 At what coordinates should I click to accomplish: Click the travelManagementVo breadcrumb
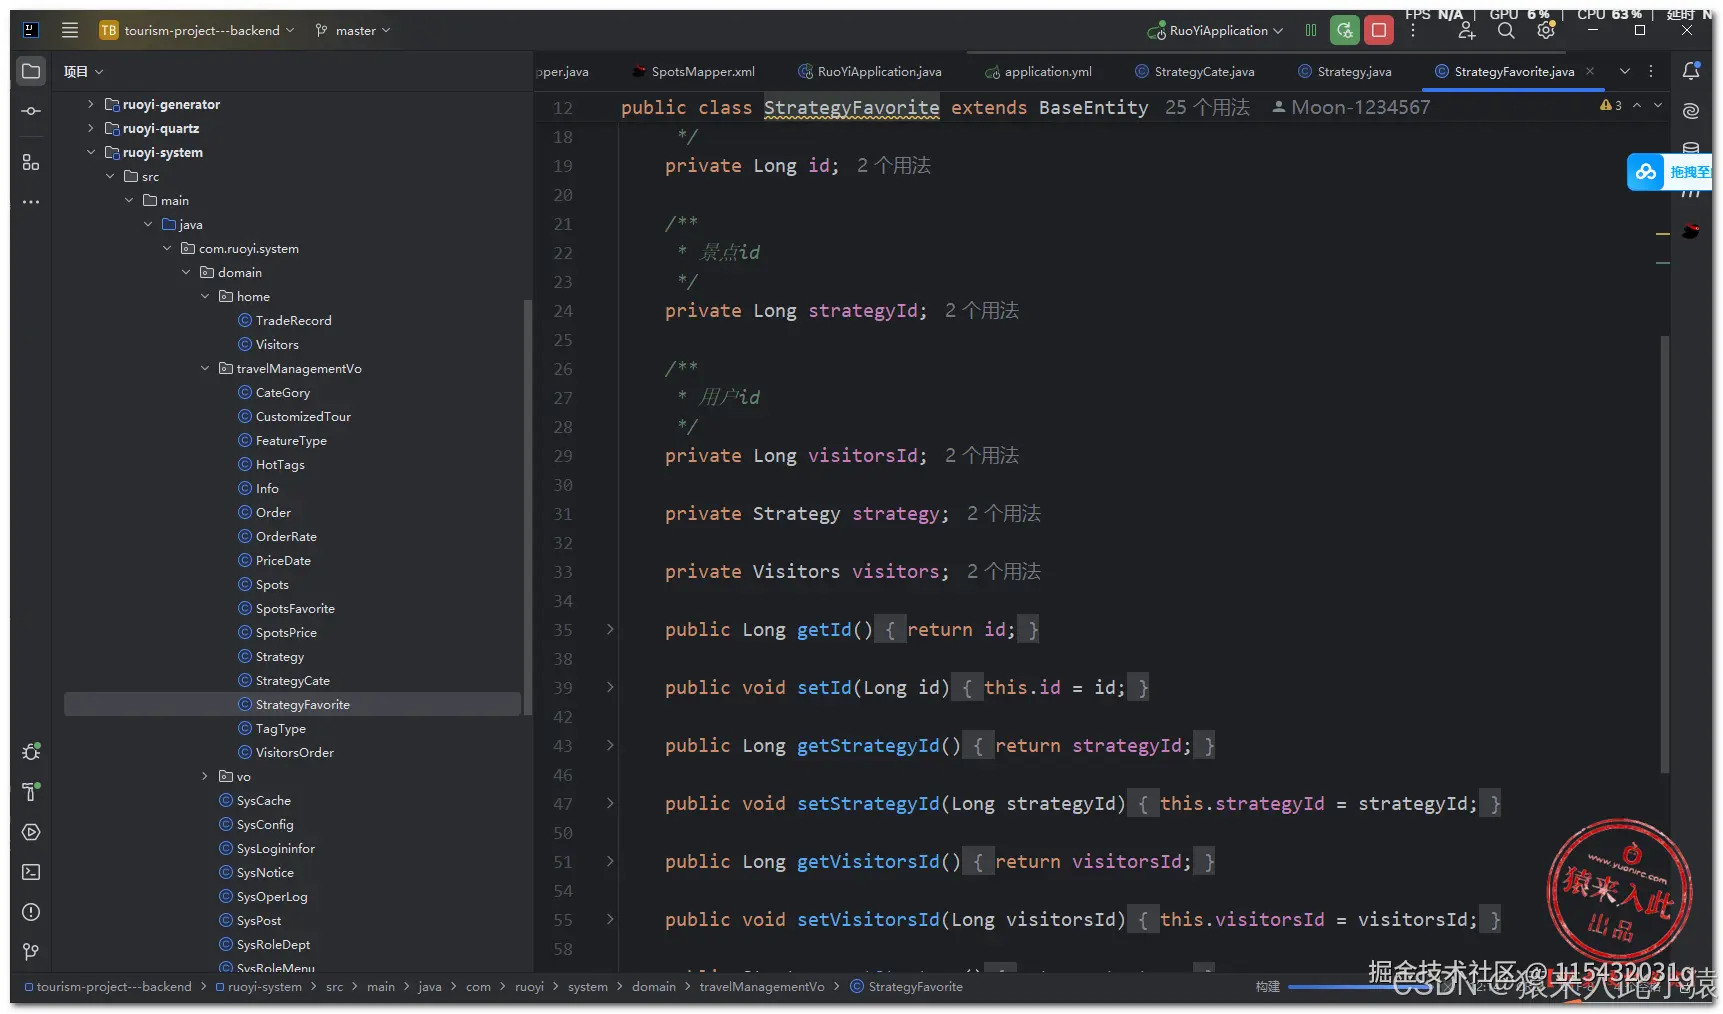762,987
